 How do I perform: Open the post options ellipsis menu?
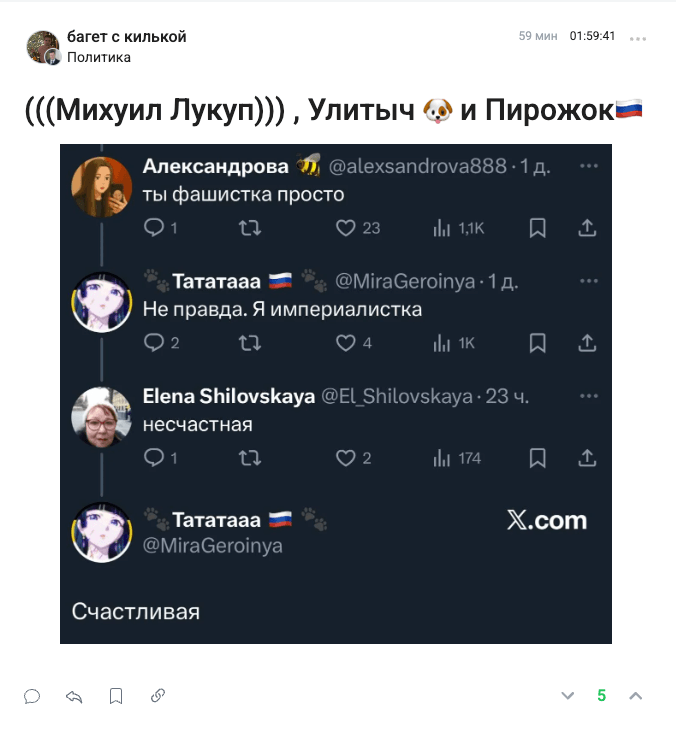coord(638,38)
